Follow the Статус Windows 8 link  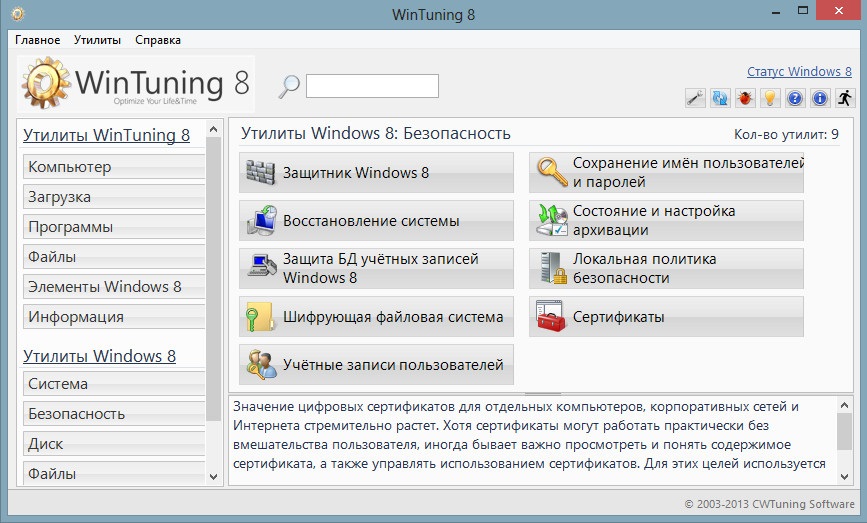[x=799, y=72]
